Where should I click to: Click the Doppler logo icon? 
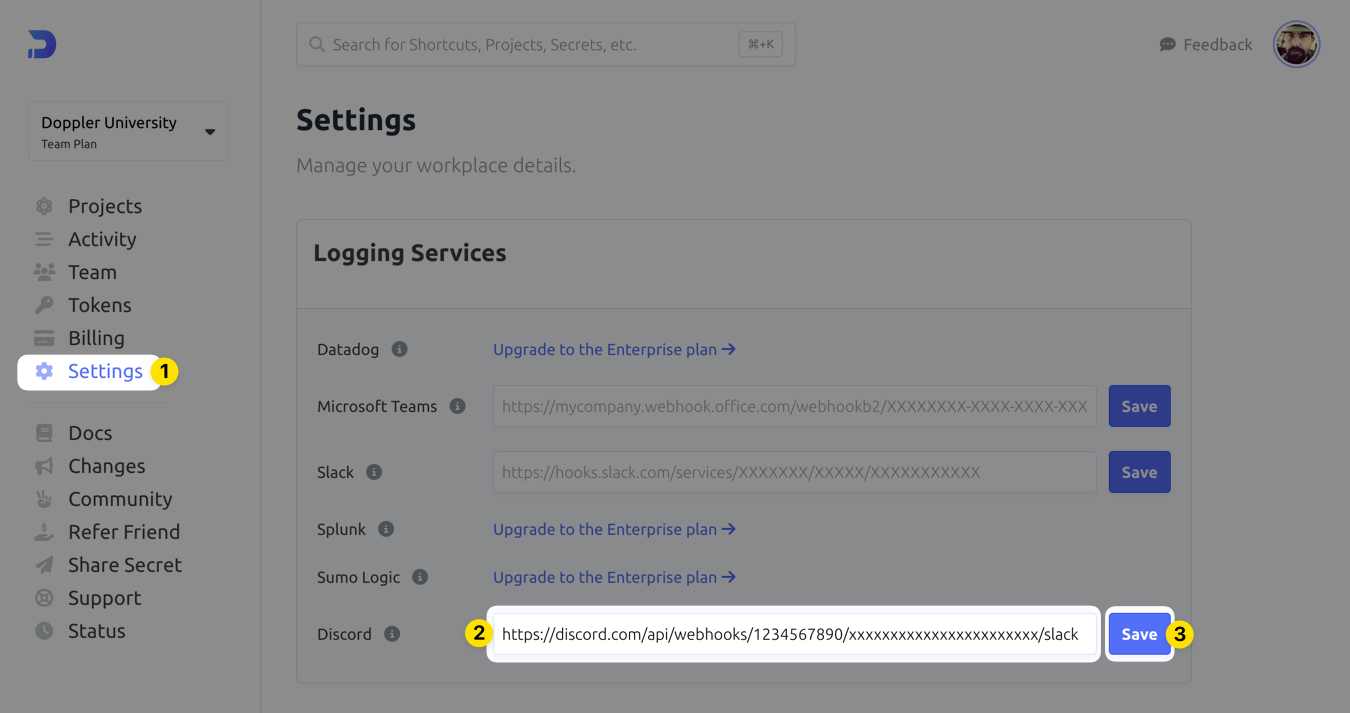[x=42, y=44]
